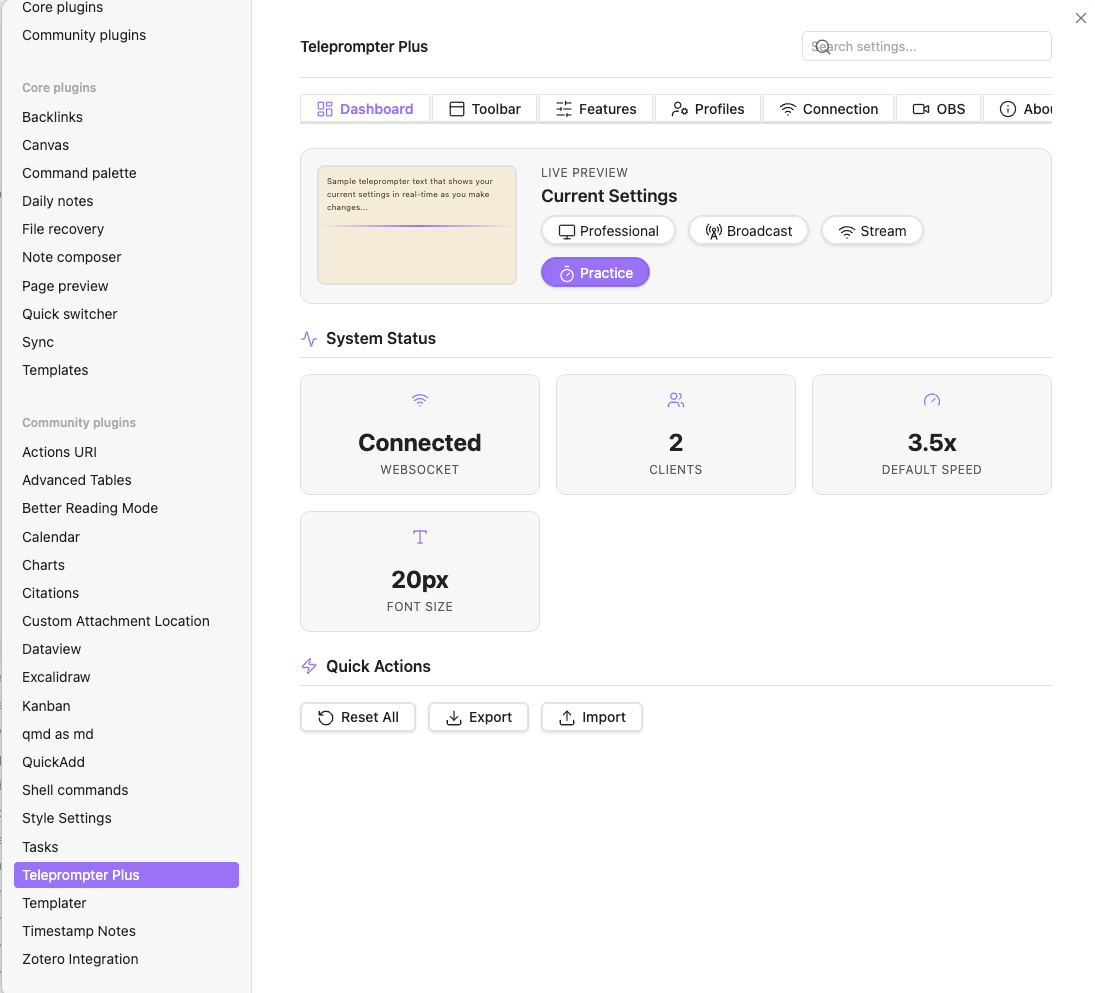Click the timer icon in Practice
1095x993 pixels.
click(567, 274)
